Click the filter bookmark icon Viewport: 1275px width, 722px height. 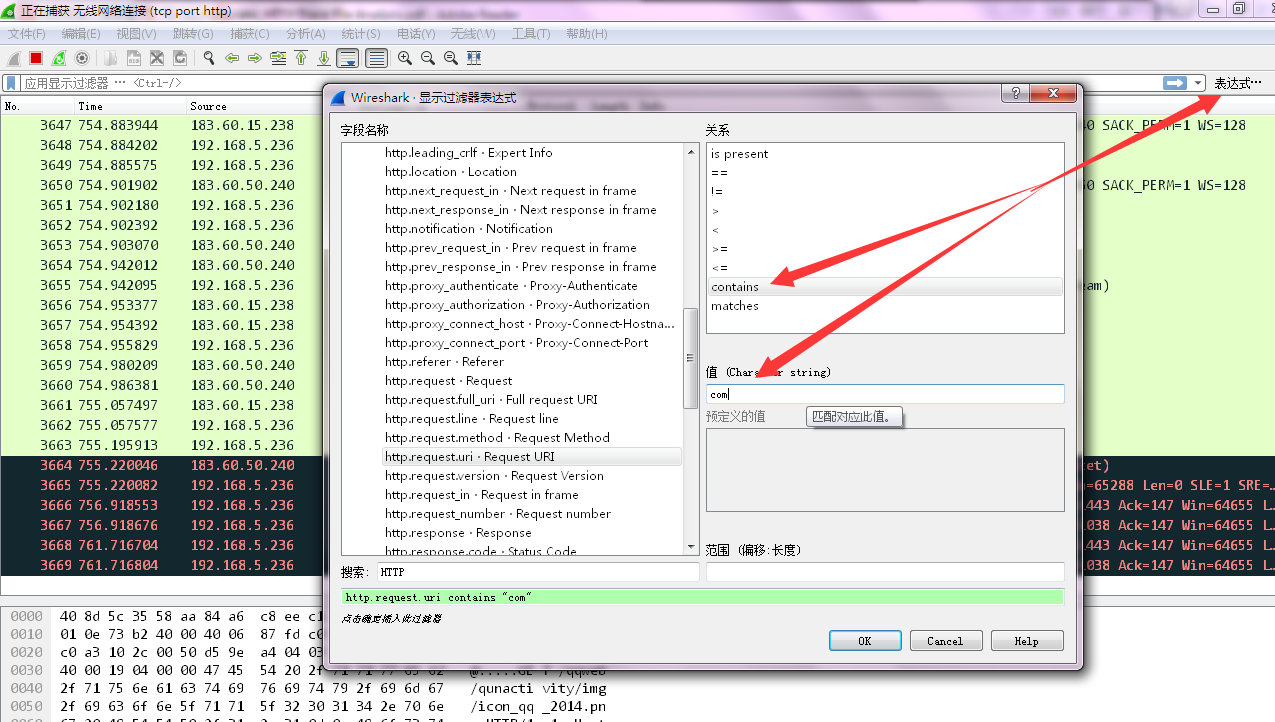(11, 83)
